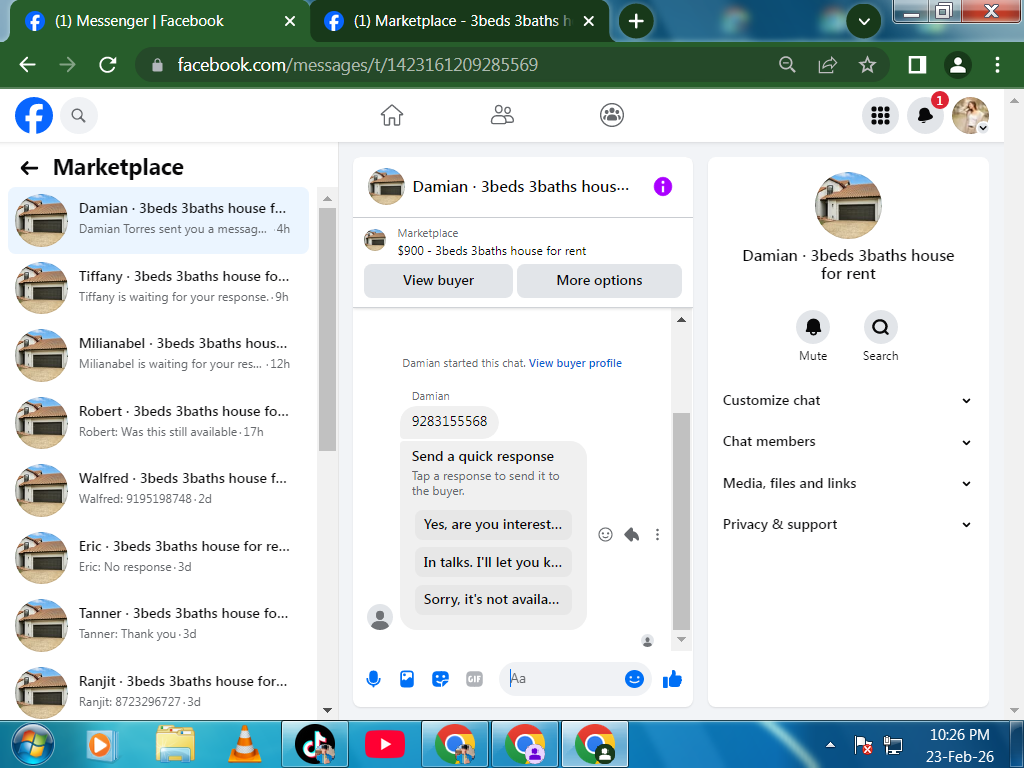Open the YouTube taskbar icon
The image size is (1024, 768).
coord(385,744)
